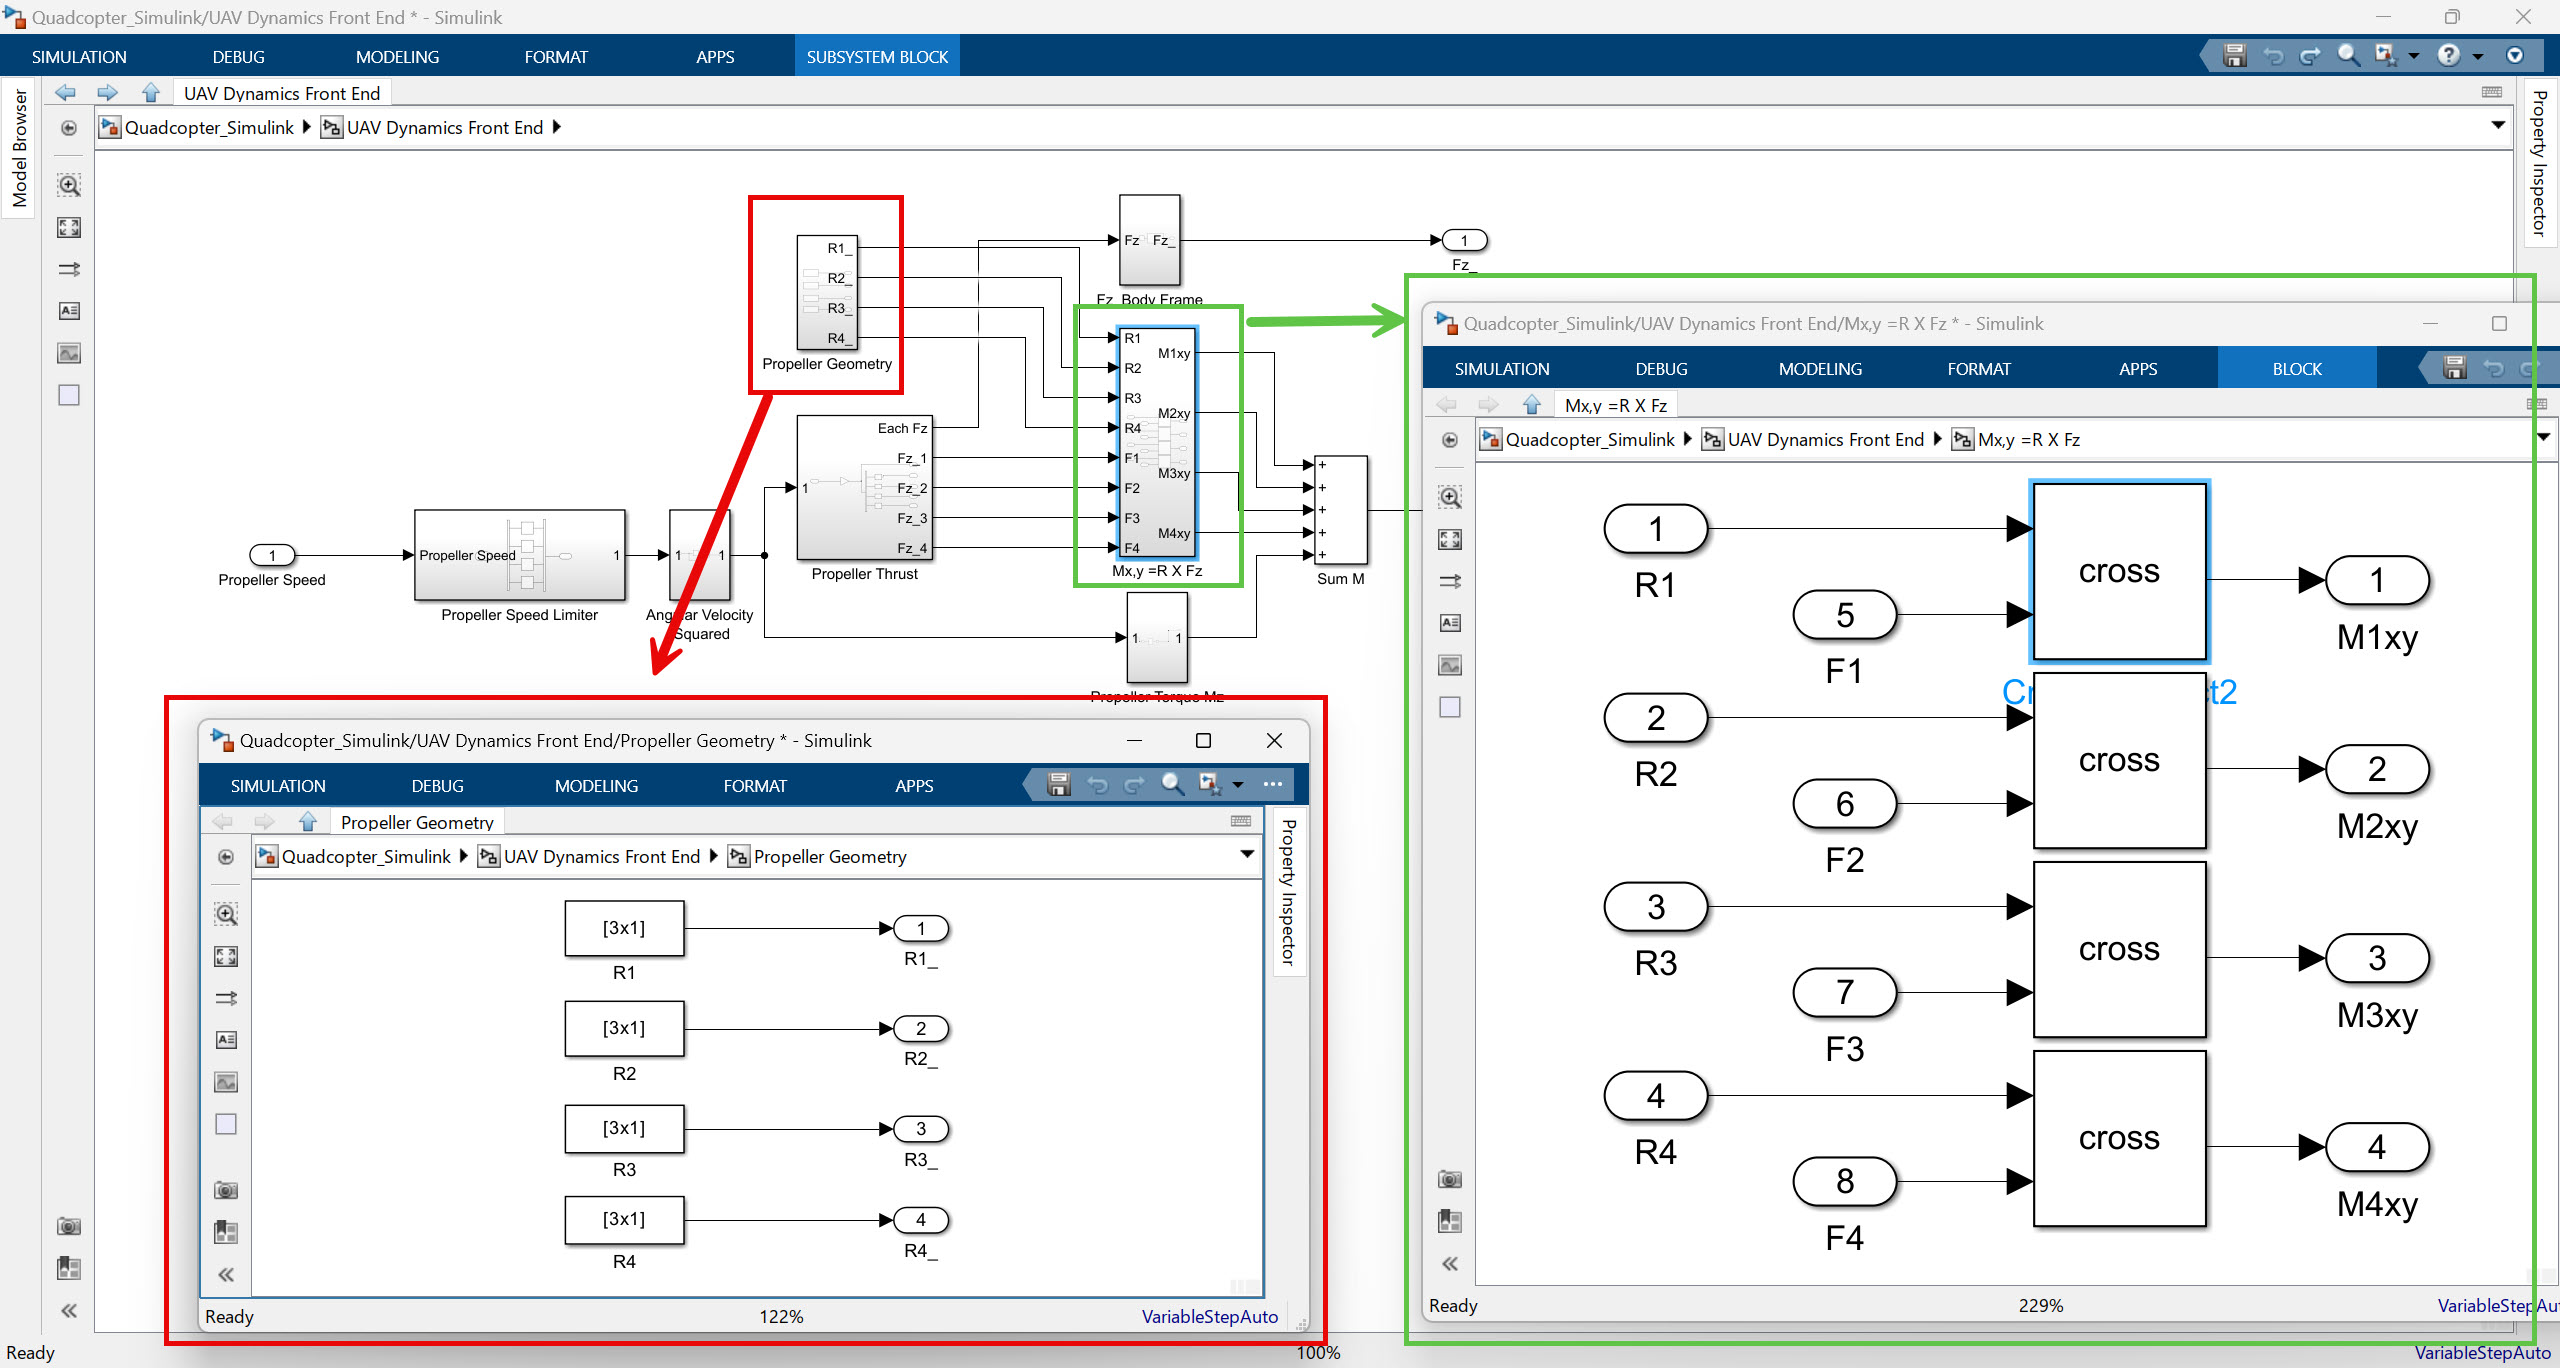Image resolution: width=2560 pixels, height=1368 pixels.
Task: Collapse the main window palette with double chevron
Action: pyautogui.click(x=68, y=1311)
